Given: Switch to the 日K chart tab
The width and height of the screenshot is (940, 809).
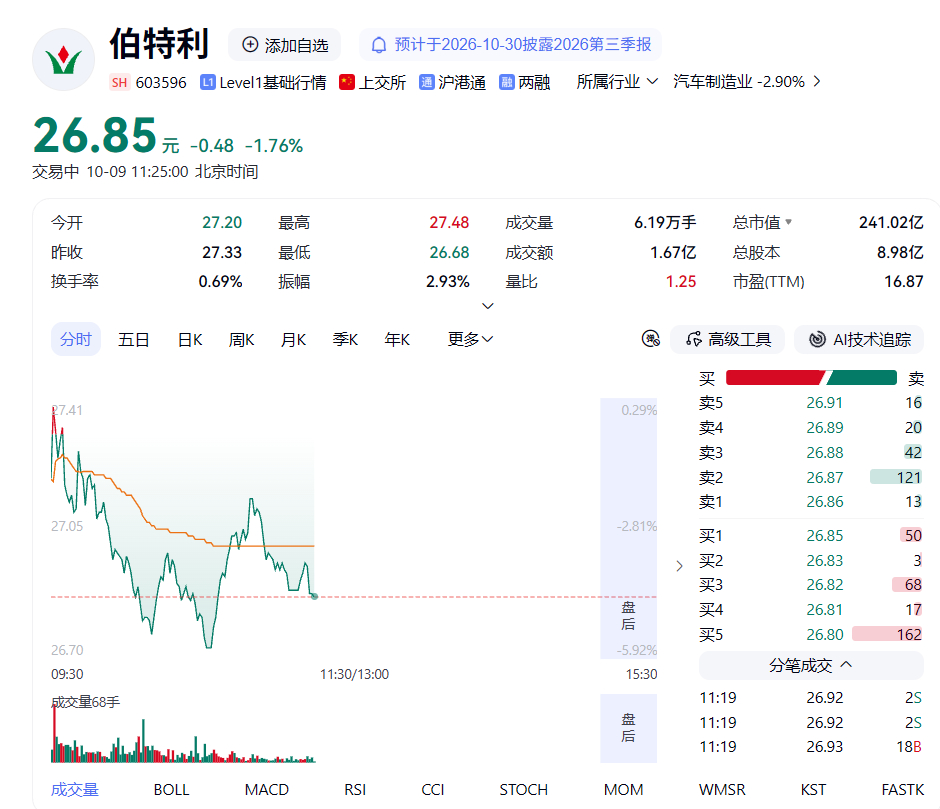Looking at the screenshot, I should point(190,340).
